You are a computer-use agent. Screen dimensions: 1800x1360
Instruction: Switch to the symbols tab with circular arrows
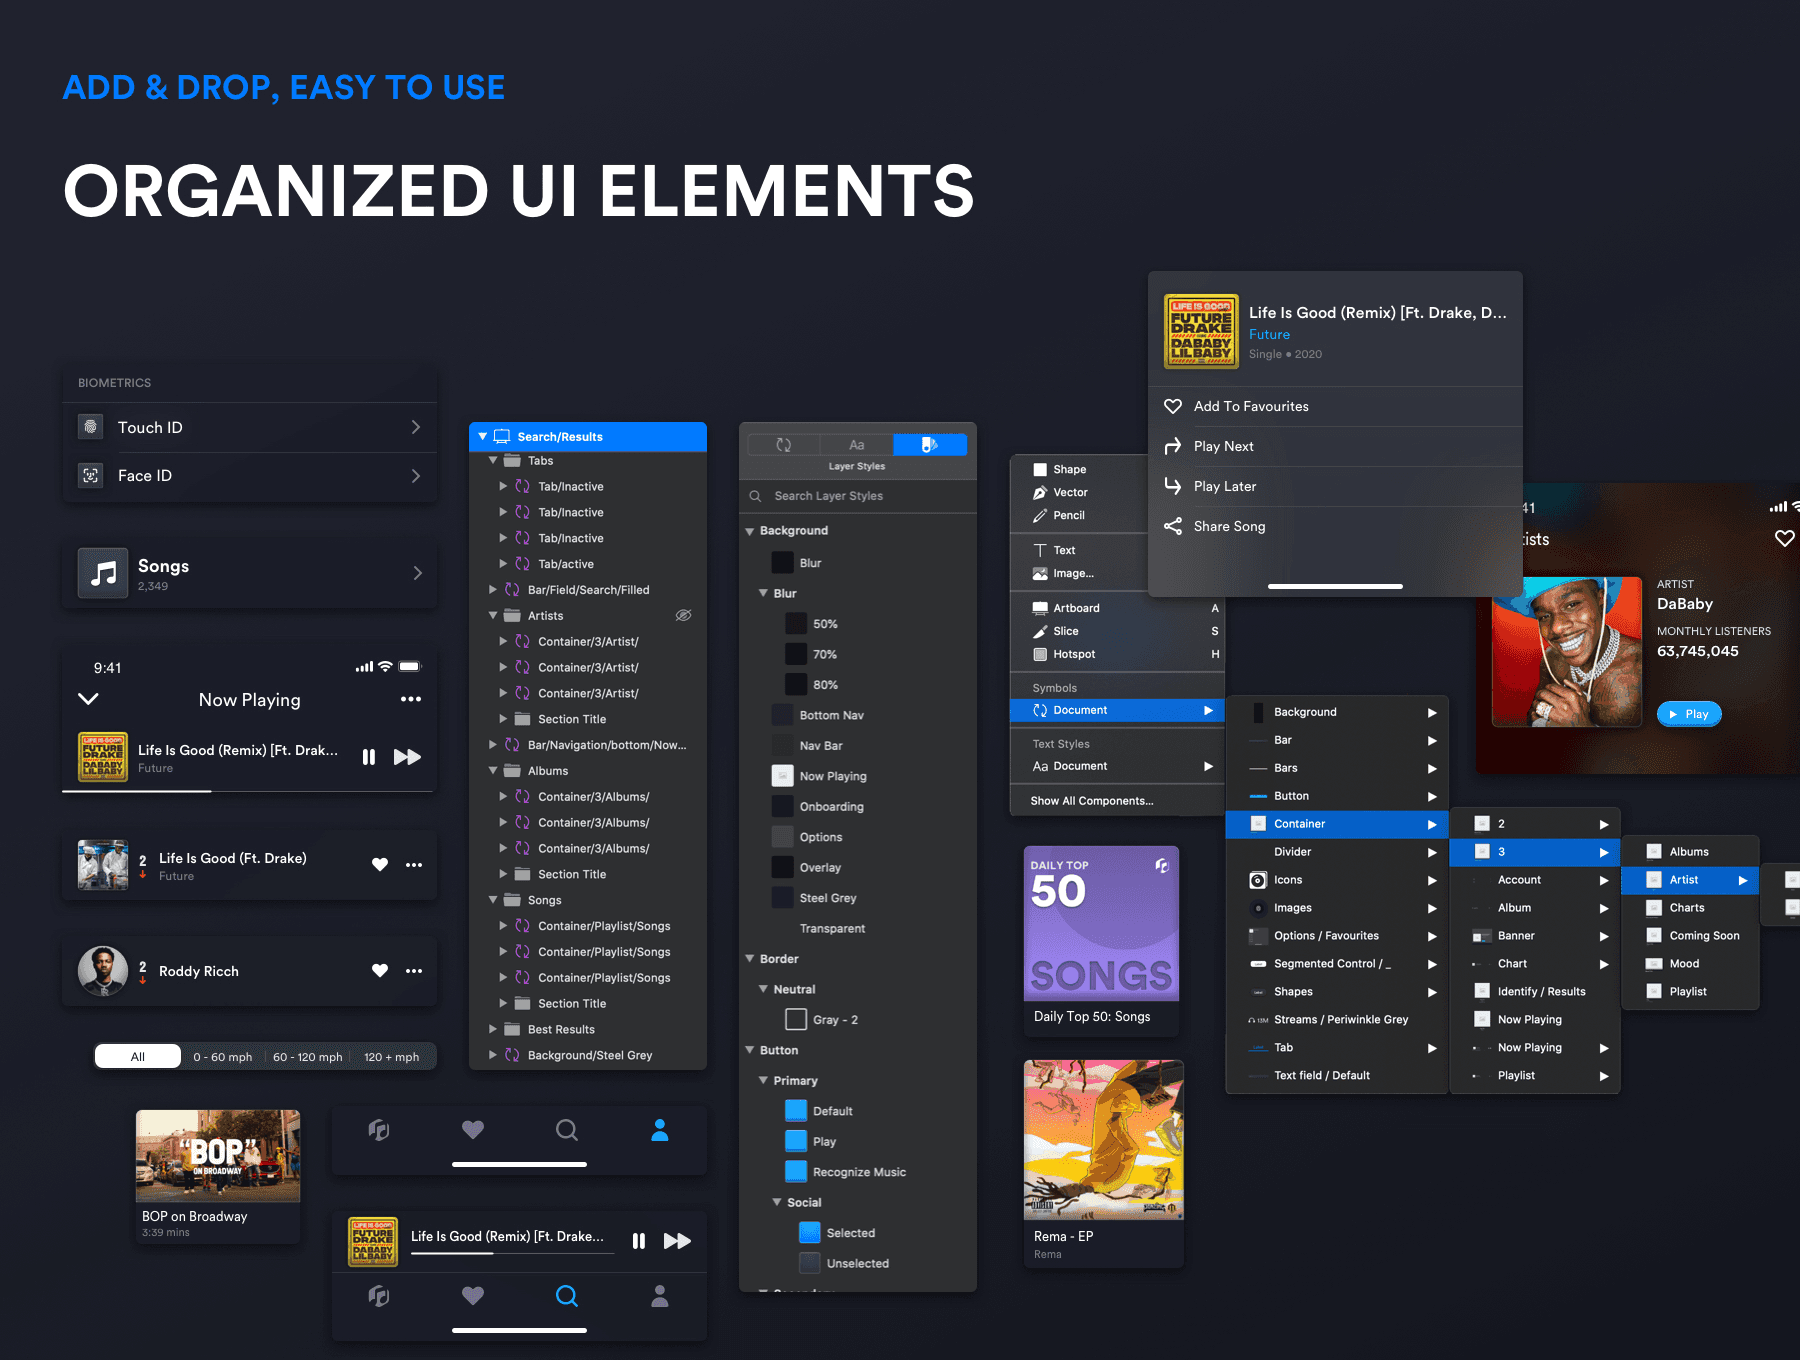[784, 445]
